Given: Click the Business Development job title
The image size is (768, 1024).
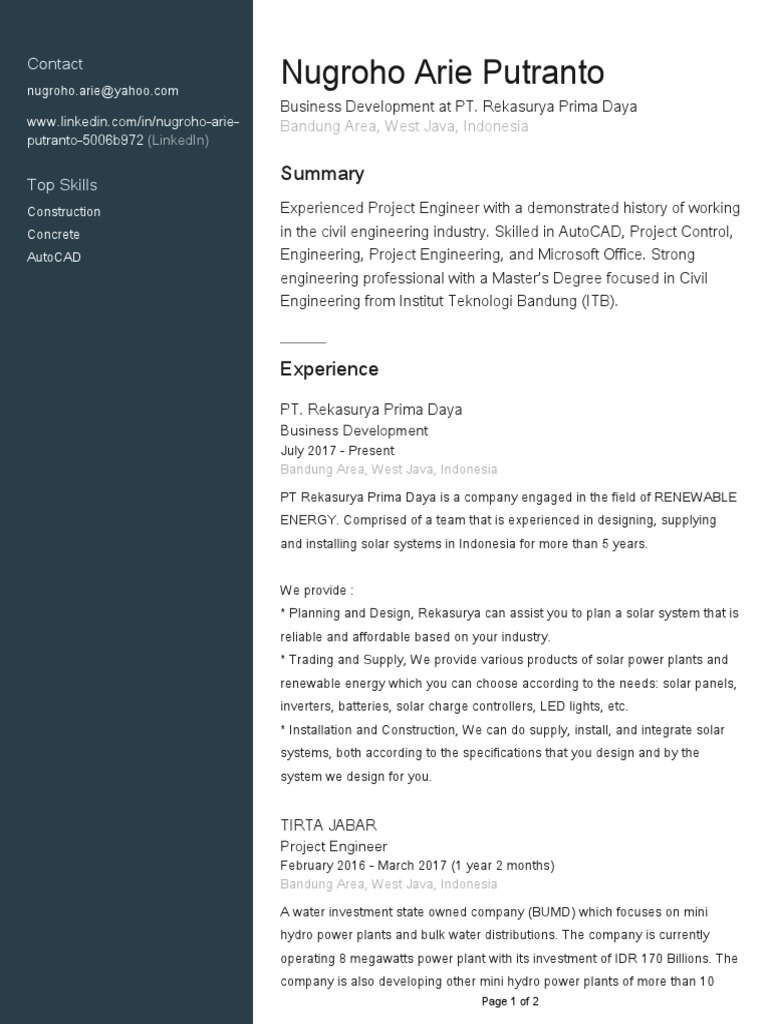Looking at the screenshot, I should [354, 430].
